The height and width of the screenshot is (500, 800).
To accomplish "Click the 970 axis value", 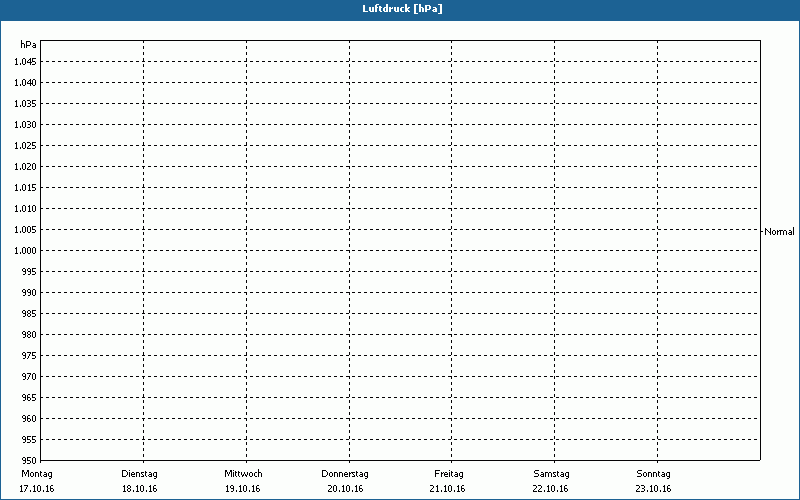I will tap(29, 377).
